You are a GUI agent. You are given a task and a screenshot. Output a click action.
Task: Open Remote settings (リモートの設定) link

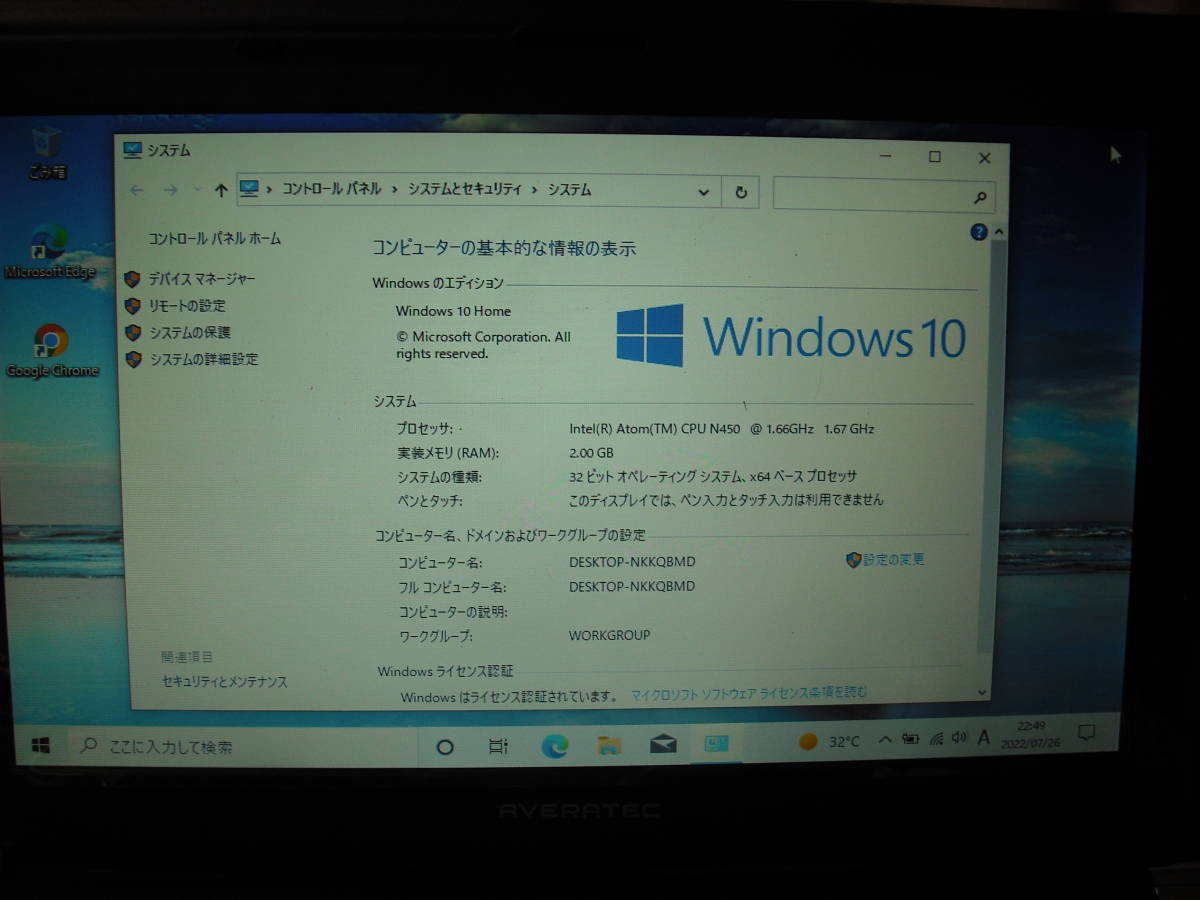187,306
